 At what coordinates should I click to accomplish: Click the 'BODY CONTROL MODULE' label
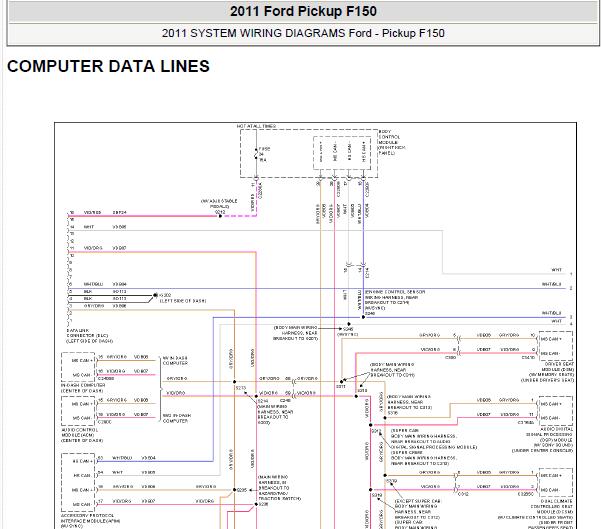[392, 142]
